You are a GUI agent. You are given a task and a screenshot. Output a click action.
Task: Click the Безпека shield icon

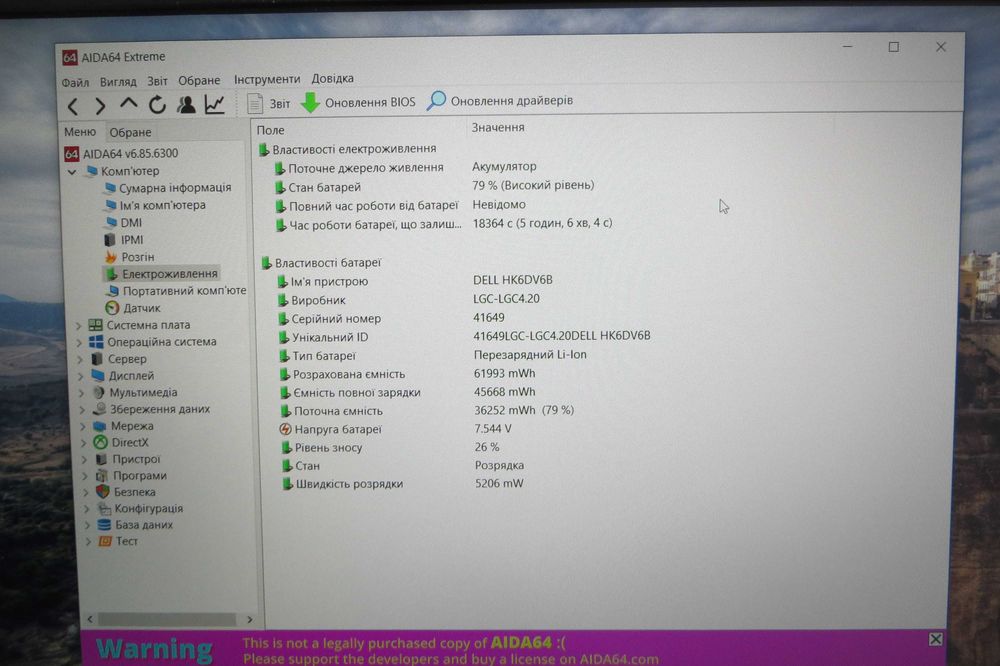tap(102, 492)
